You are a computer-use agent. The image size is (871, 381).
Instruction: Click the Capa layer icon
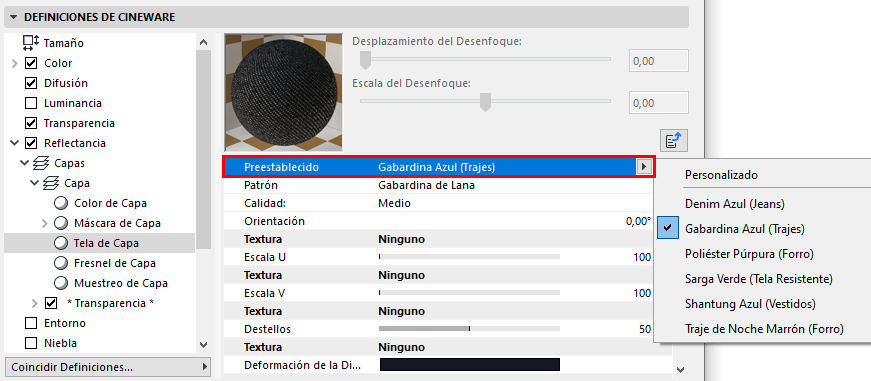point(51,183)
